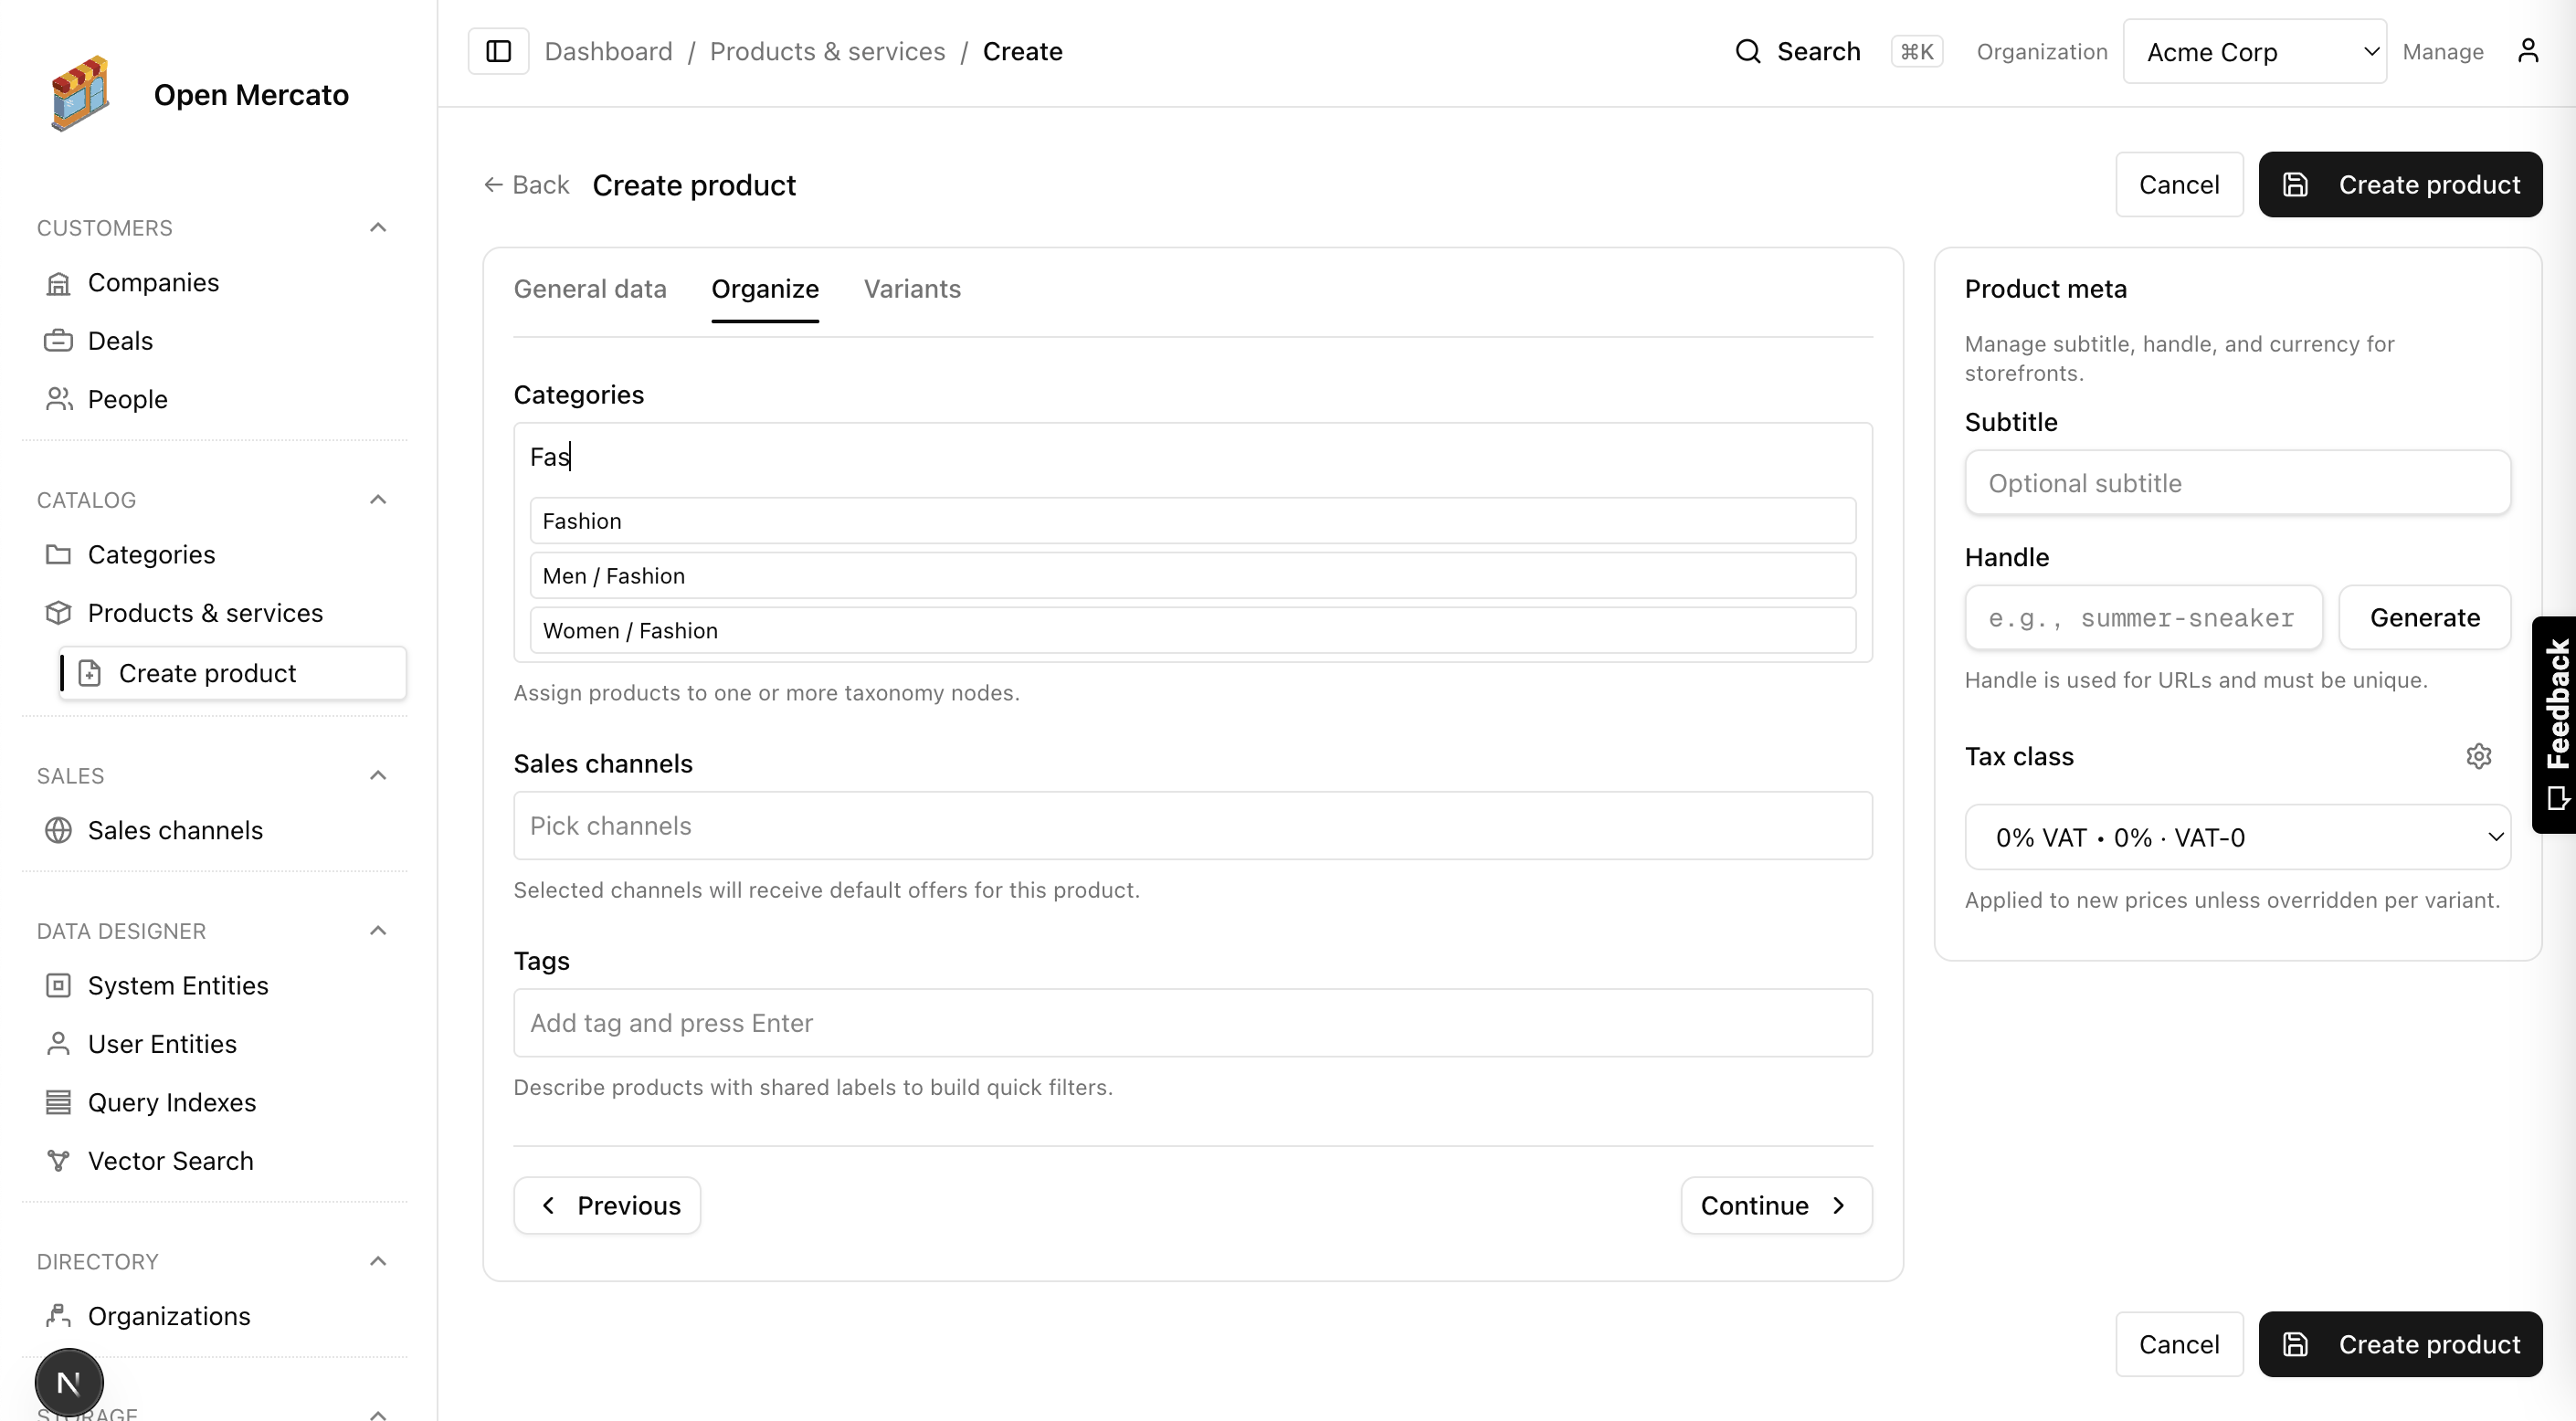The image size is (2576, 1421).
Task: Select the Women / Fashion category suggestion
Action: [x=1191, y=630]
